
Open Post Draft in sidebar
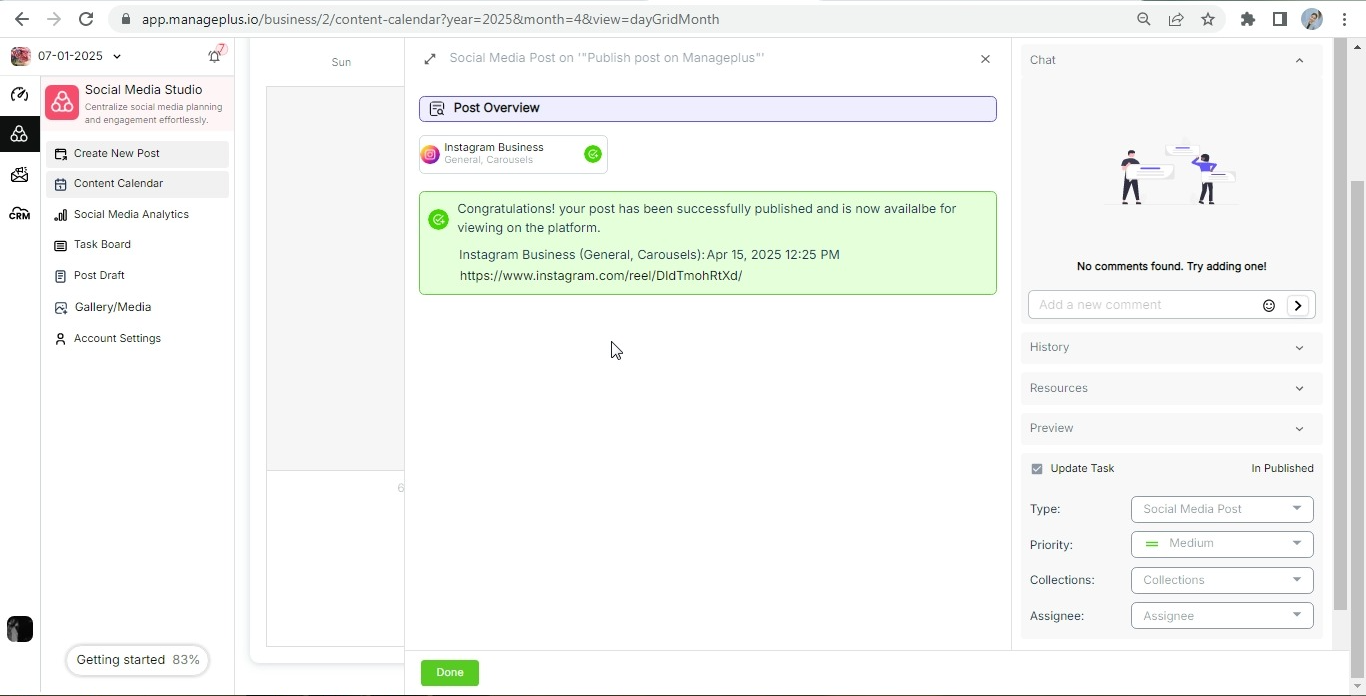pos(137,276)
